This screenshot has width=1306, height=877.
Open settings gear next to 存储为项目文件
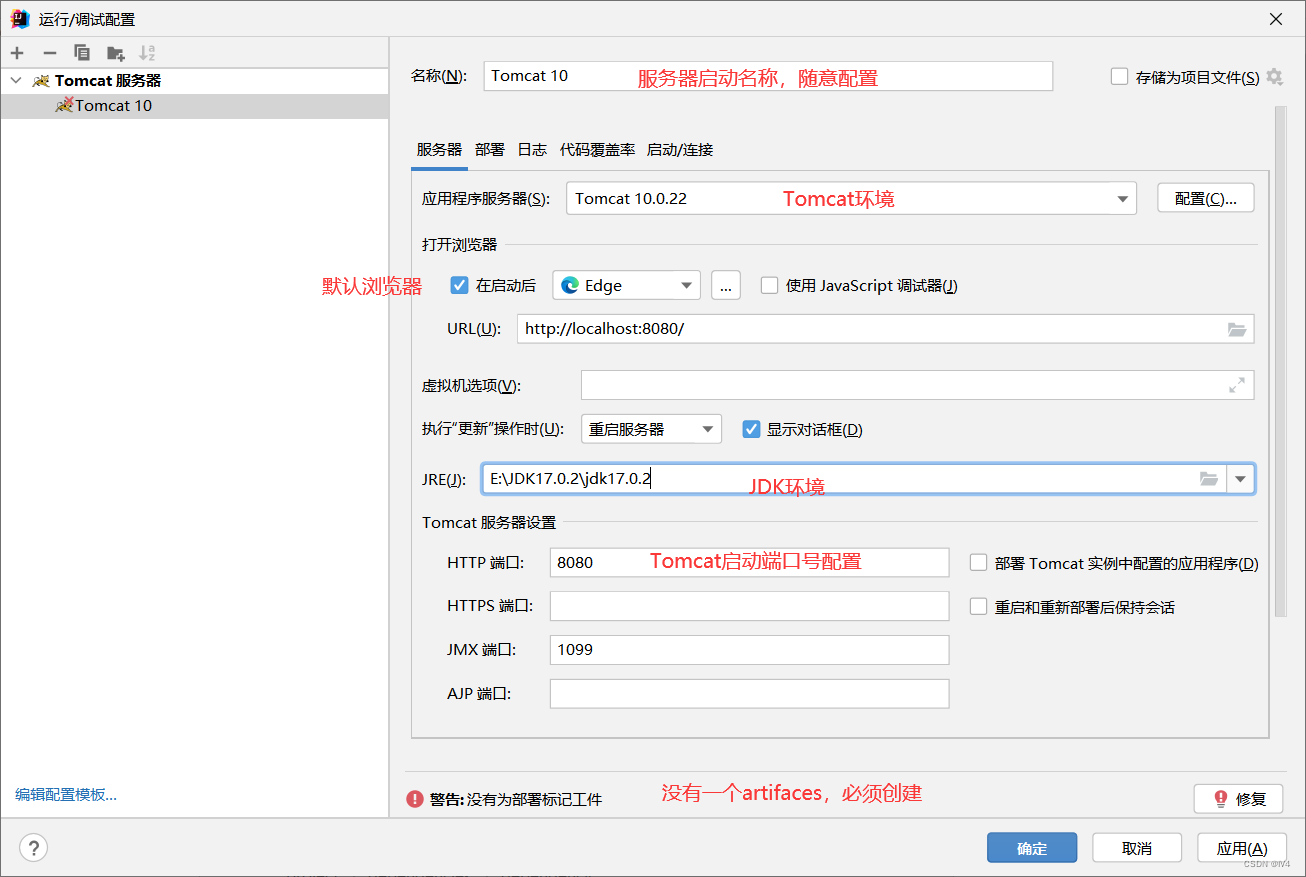pyautogui.click(x=1274, y=77)
